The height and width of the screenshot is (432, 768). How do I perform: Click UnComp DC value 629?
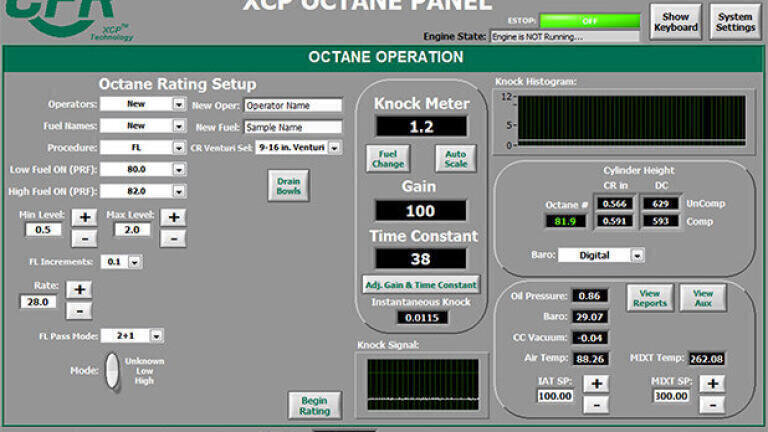[x=660, y=204]
